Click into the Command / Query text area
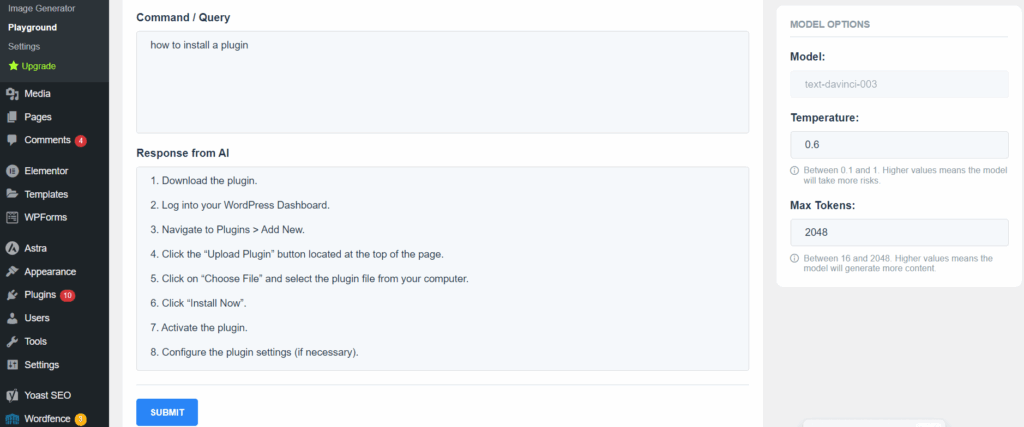1024x427 pixels. [442, 82]
